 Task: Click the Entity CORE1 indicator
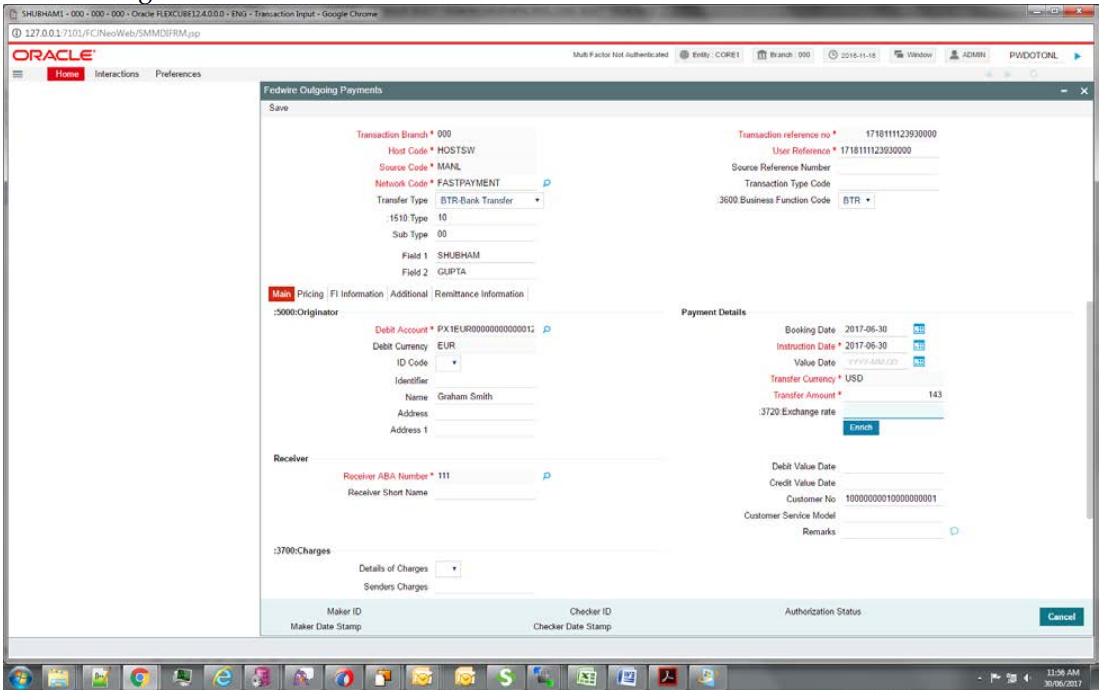[710, 55]
